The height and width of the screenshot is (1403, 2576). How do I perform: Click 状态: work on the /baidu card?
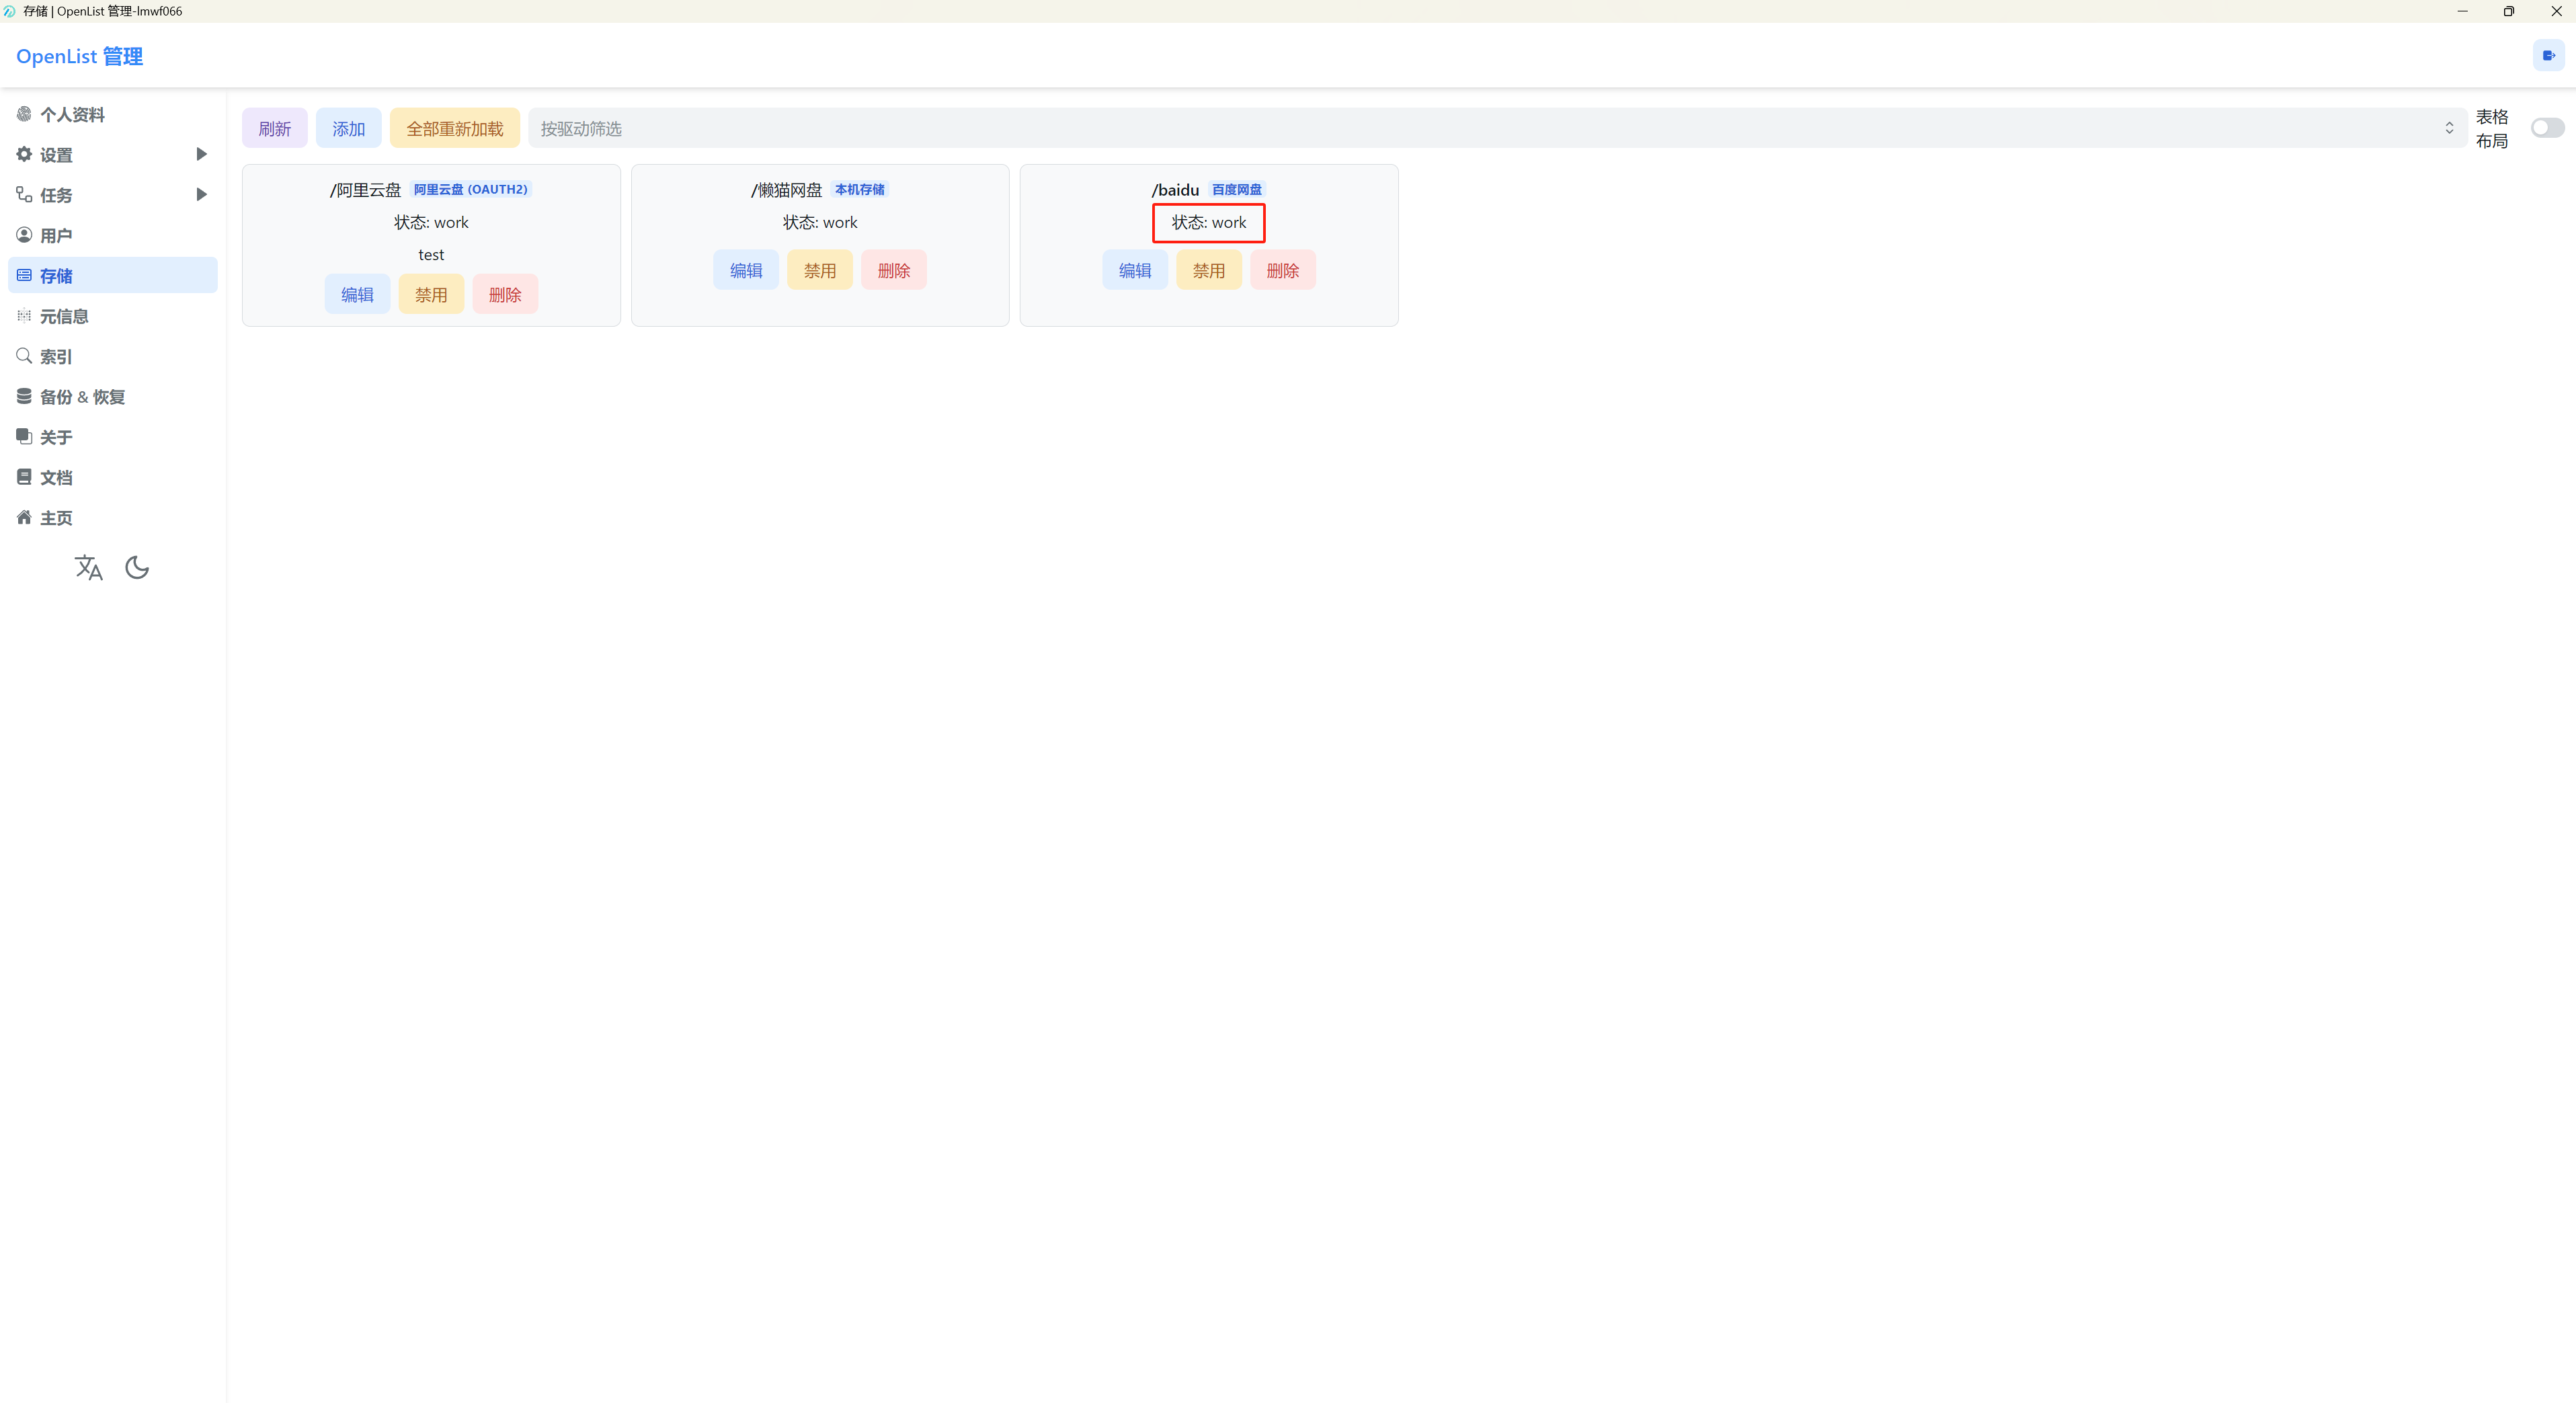pyautogui.click(x=1209, y=222)
